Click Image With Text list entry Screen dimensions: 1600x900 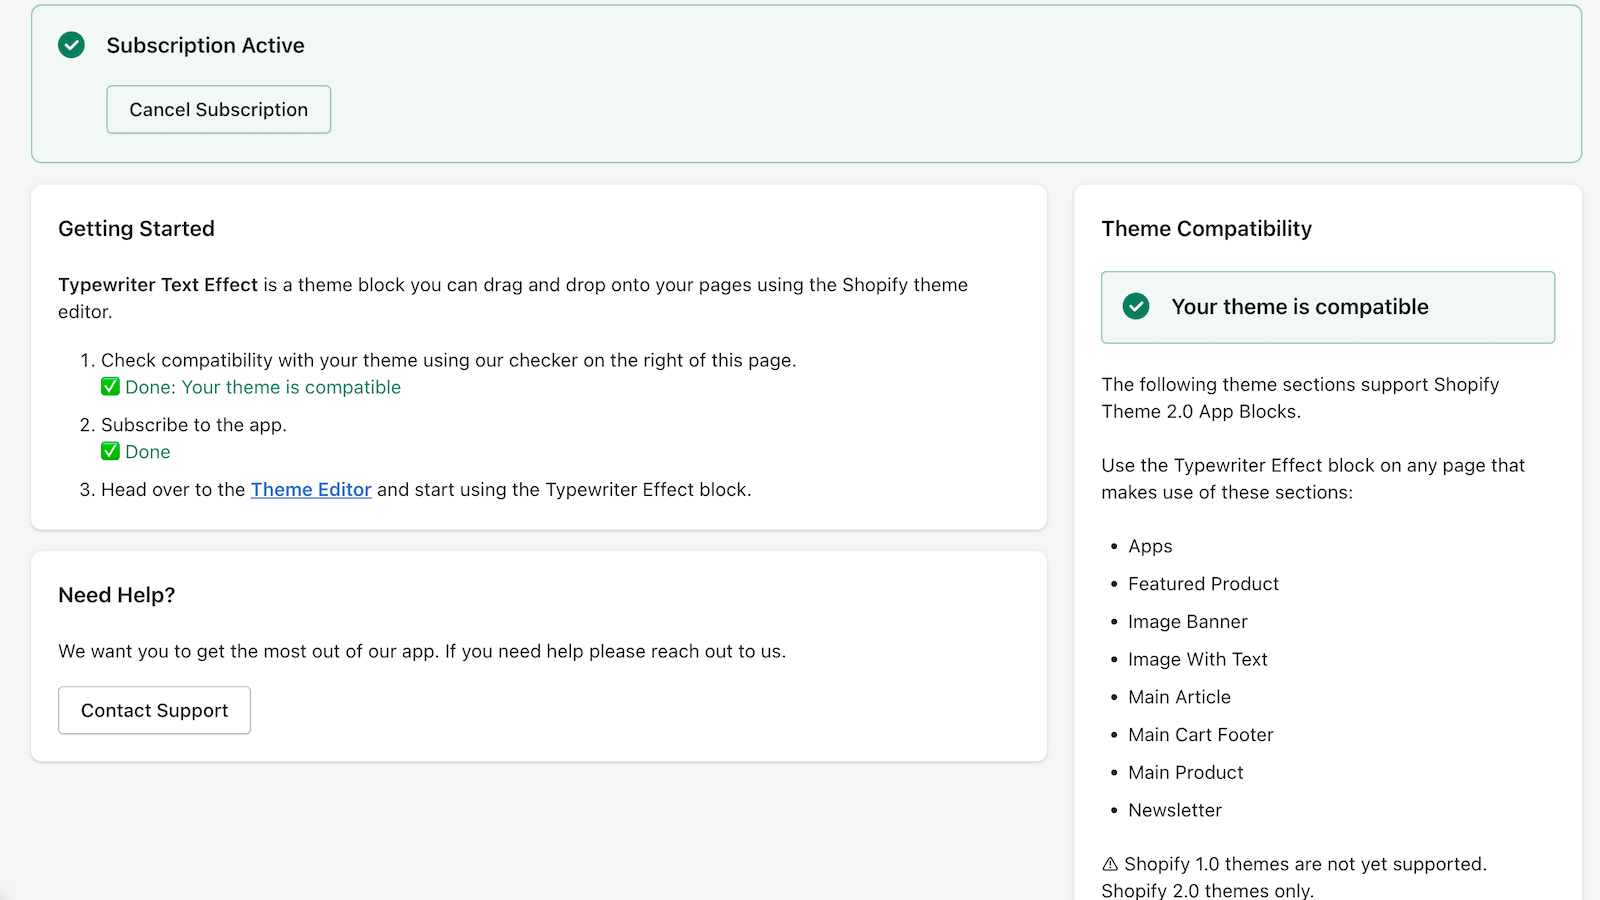point(1197,660)
